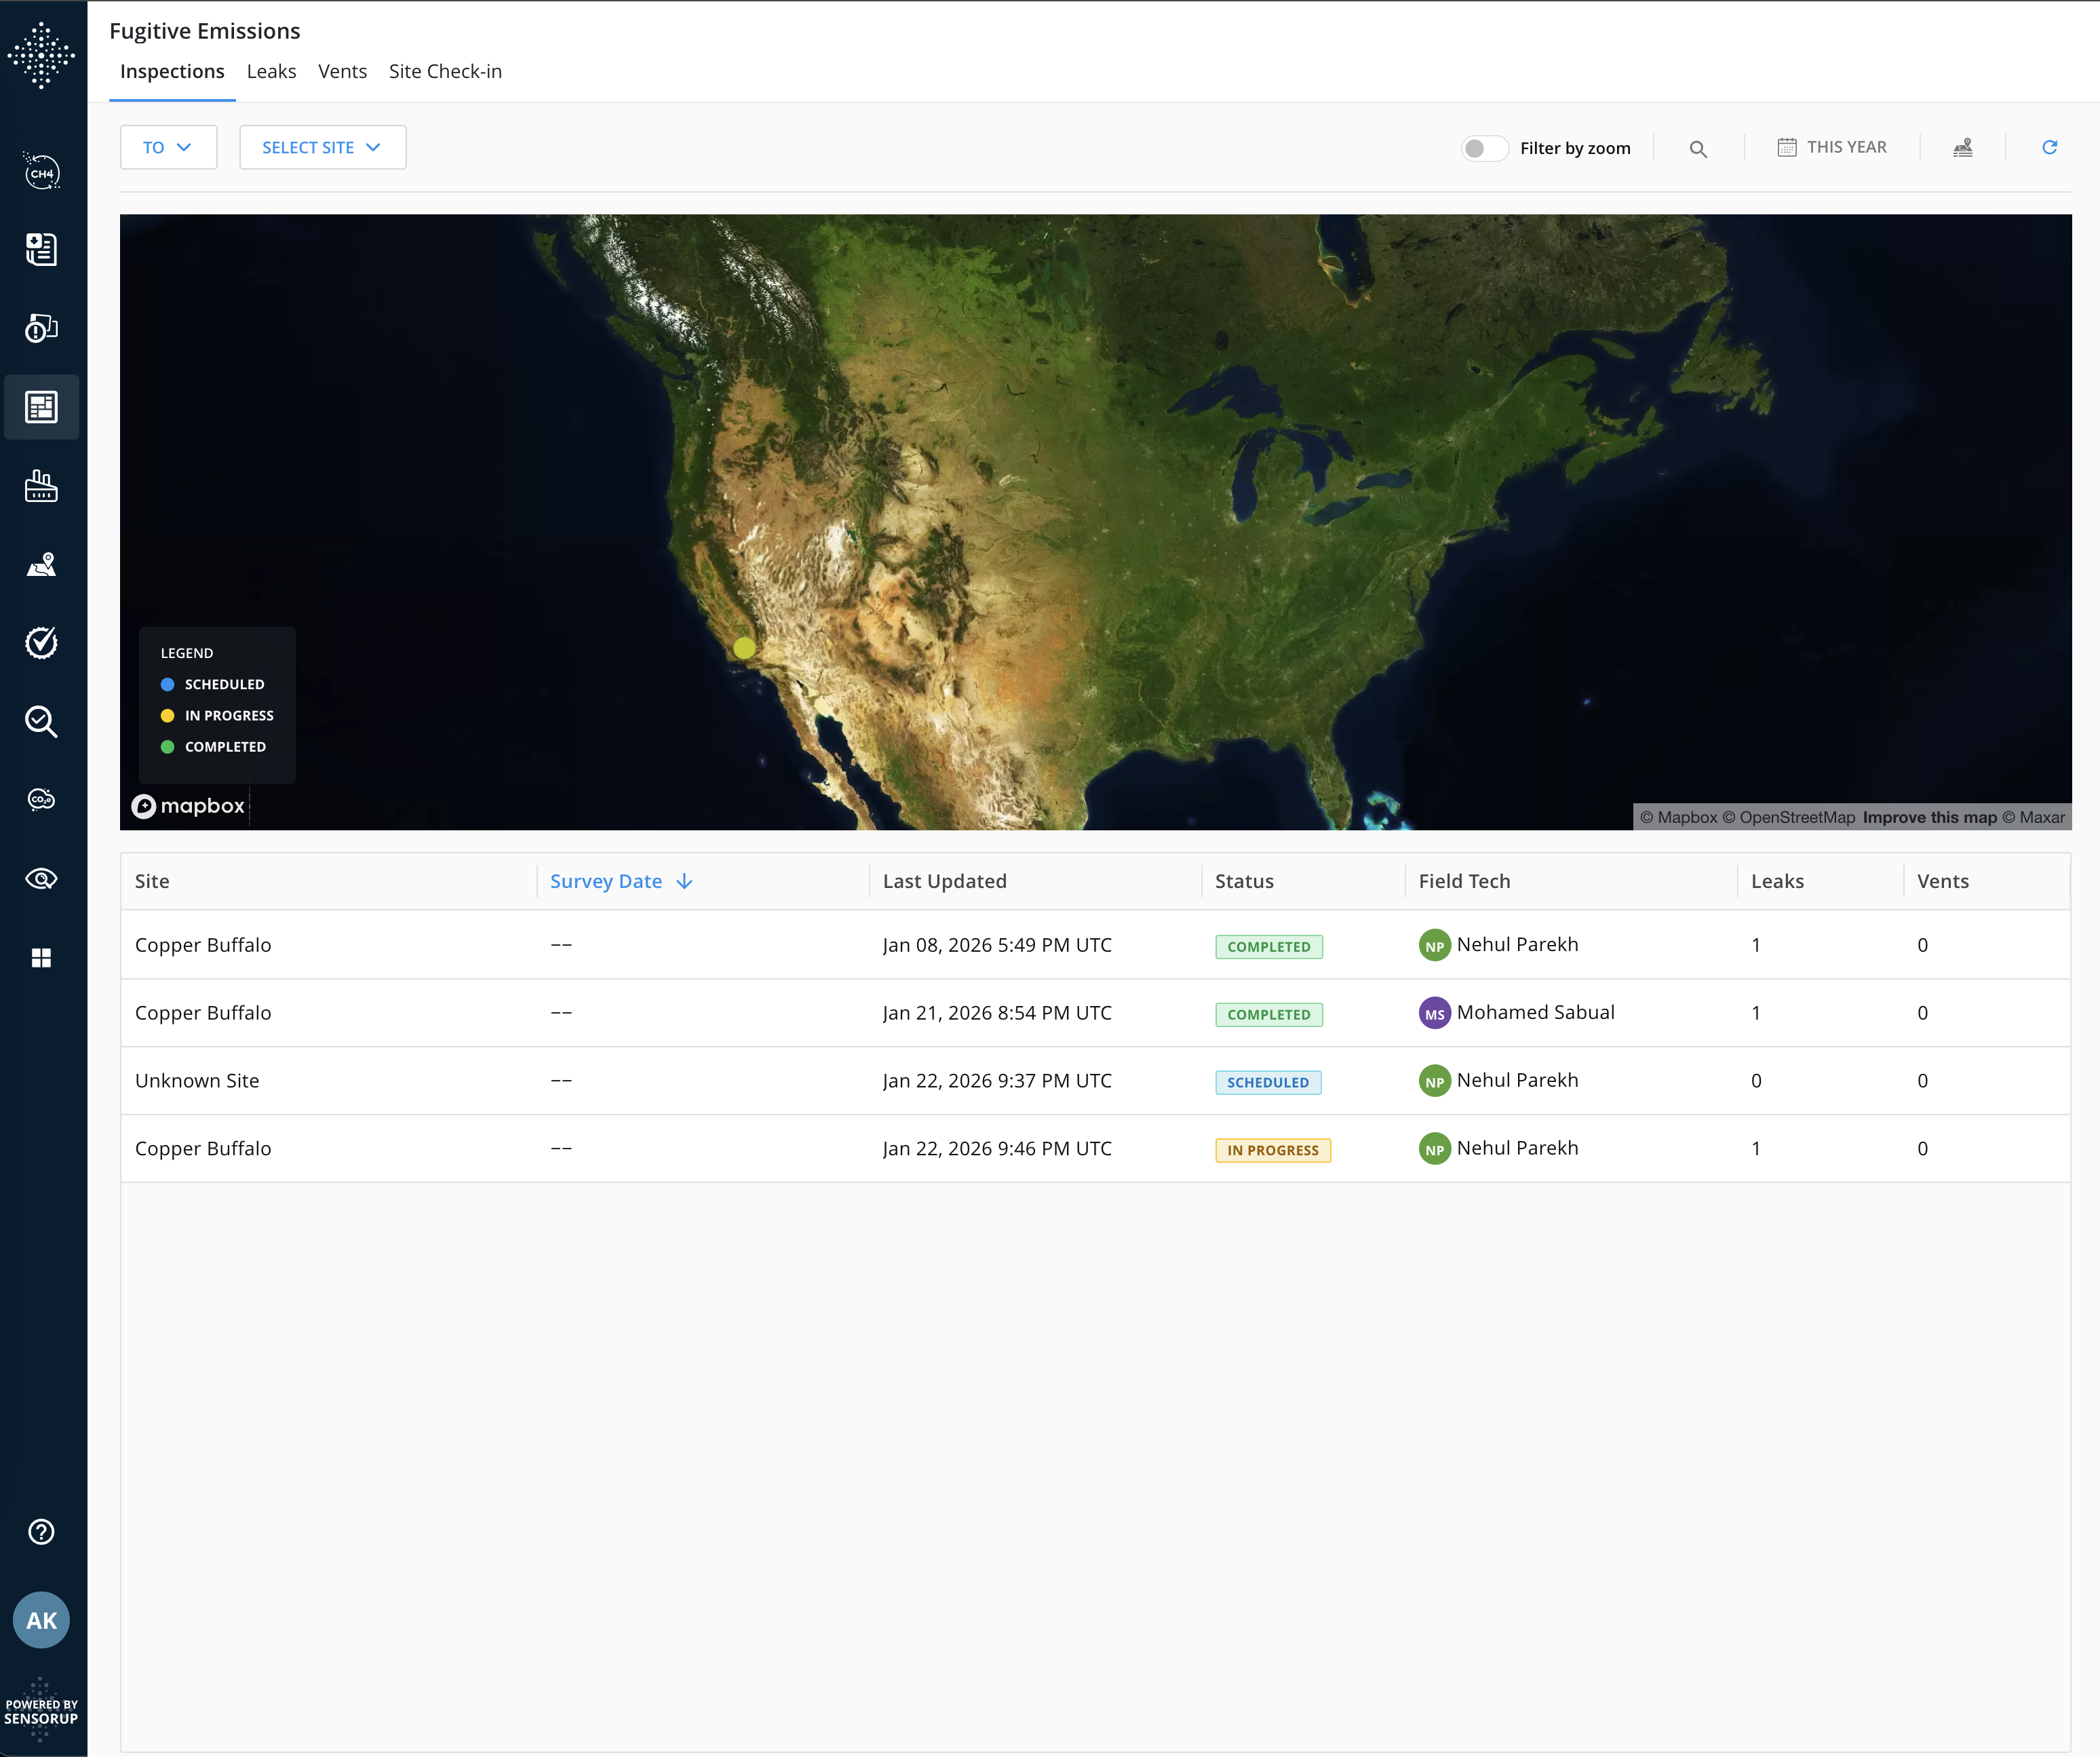
Task: Open the help question mark icon
Action: [x=41, y=1532]
